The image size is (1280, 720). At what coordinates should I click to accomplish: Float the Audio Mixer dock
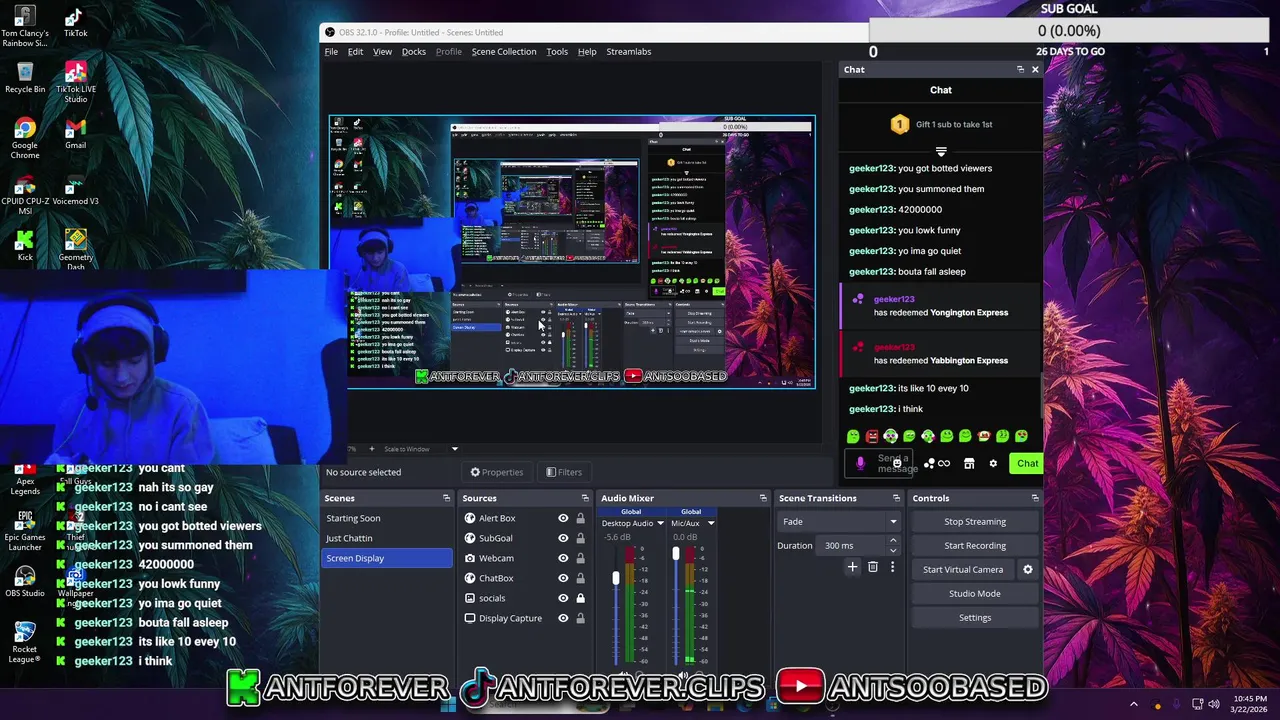(x=763, y=498)
